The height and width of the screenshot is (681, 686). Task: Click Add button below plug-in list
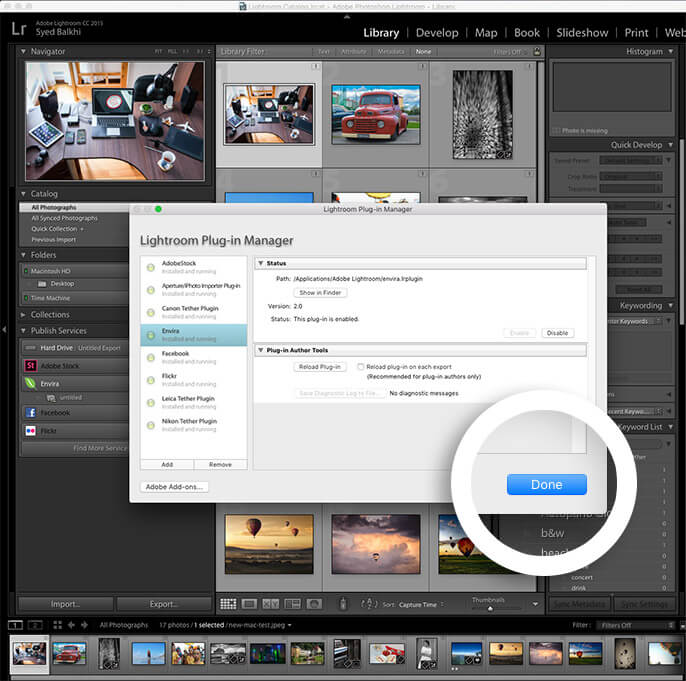tap(167, 464)
